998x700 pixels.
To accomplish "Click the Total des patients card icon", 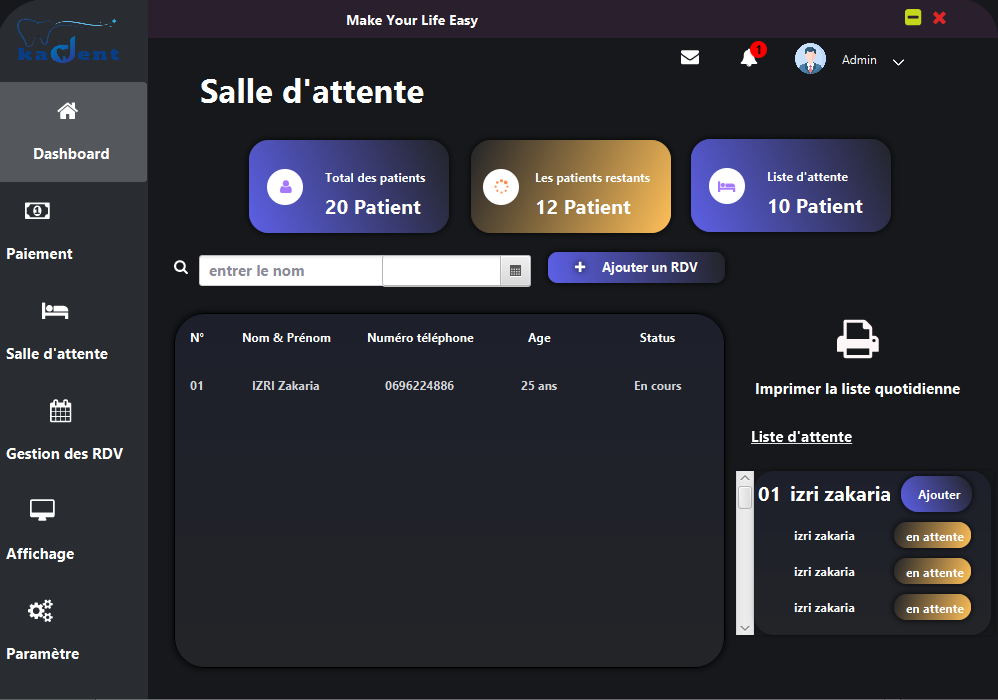I will (285, 187).
